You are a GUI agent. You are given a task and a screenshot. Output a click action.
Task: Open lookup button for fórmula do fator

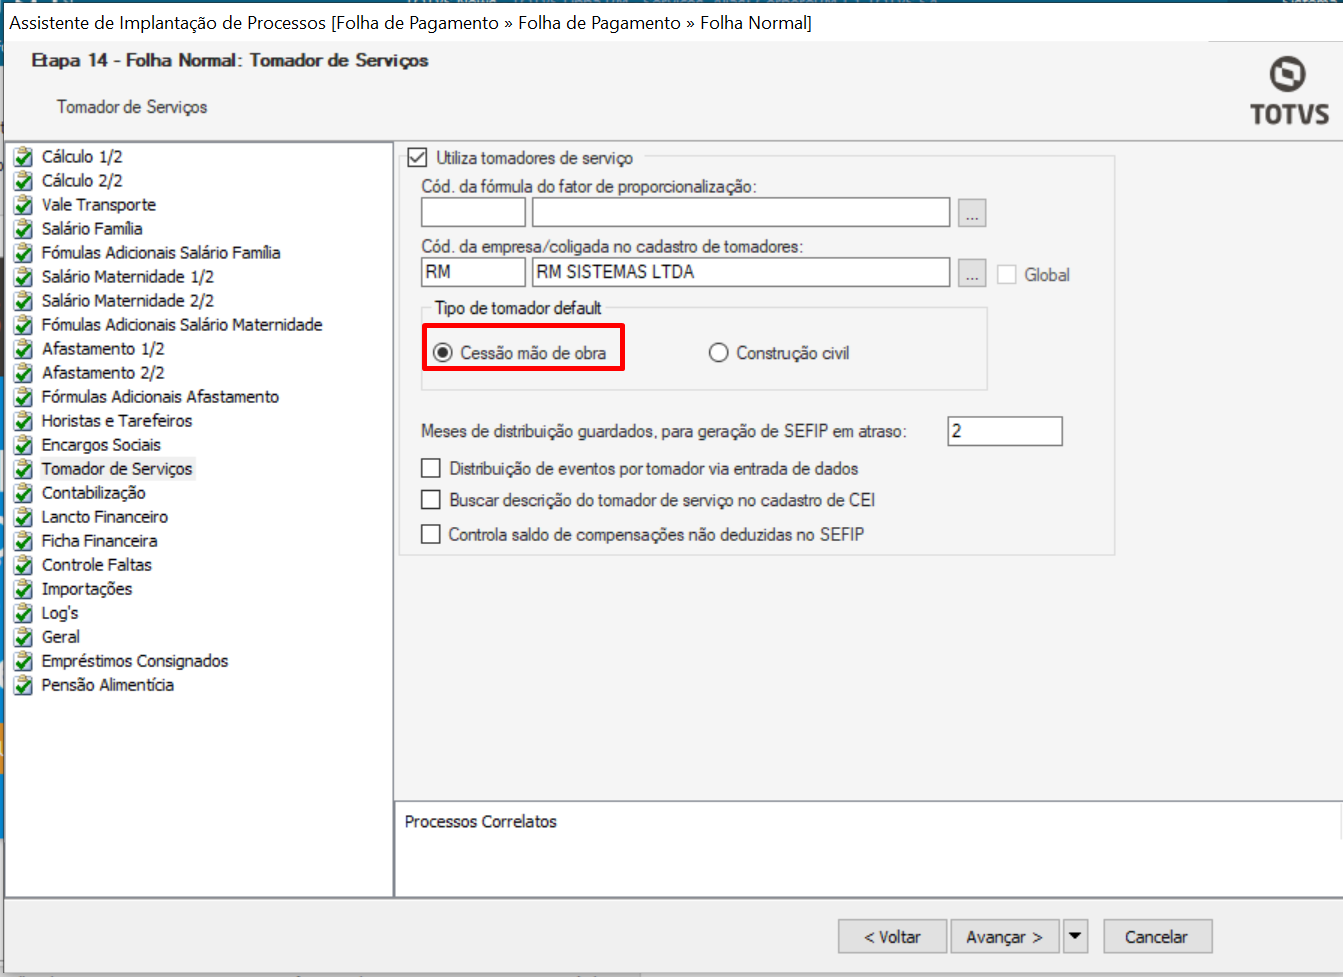(x=972, y=213)
